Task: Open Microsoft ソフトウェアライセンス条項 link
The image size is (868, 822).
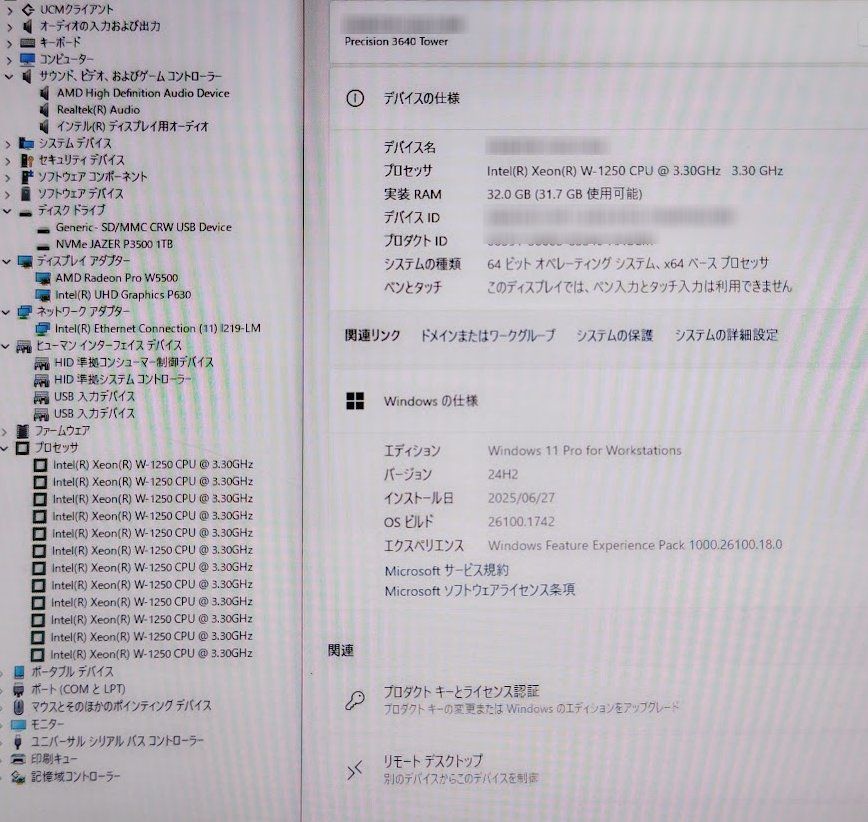Action: [x=479, y=591]
